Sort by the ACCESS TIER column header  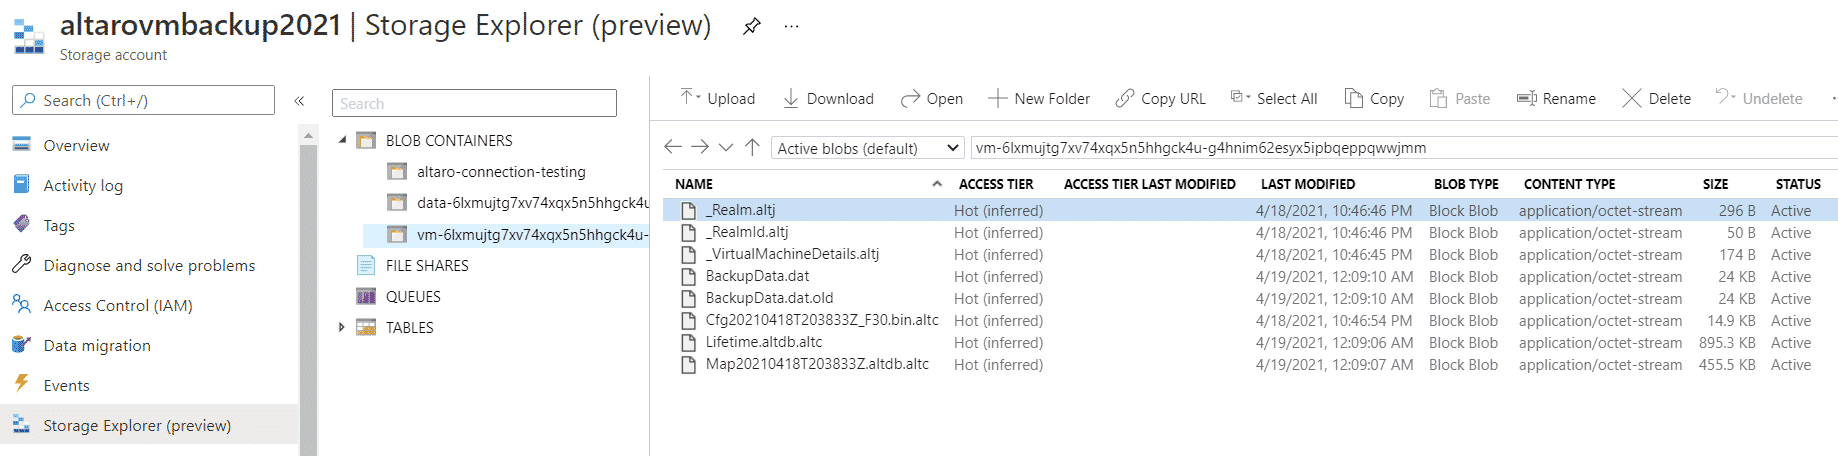996,184
